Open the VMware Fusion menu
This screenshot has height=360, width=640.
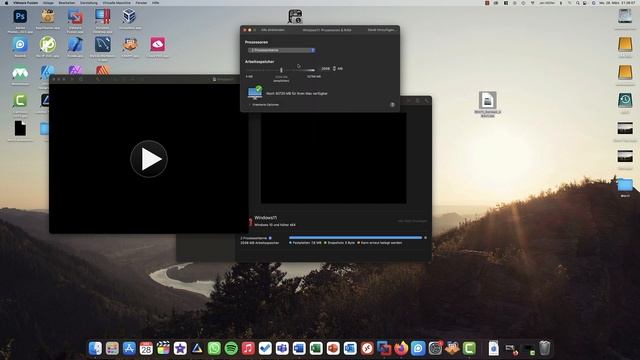coord(25,3)
